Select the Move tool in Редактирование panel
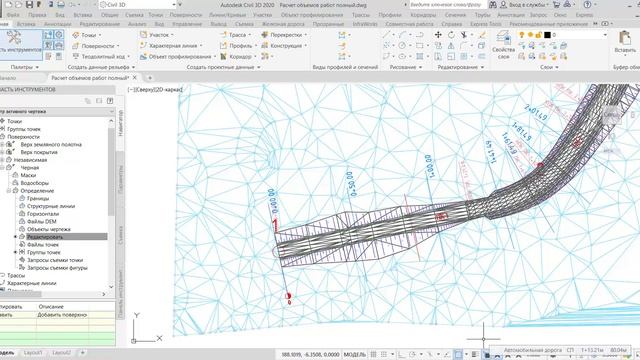Viewport: 640px width, 360px height. [x=438, y=35]
